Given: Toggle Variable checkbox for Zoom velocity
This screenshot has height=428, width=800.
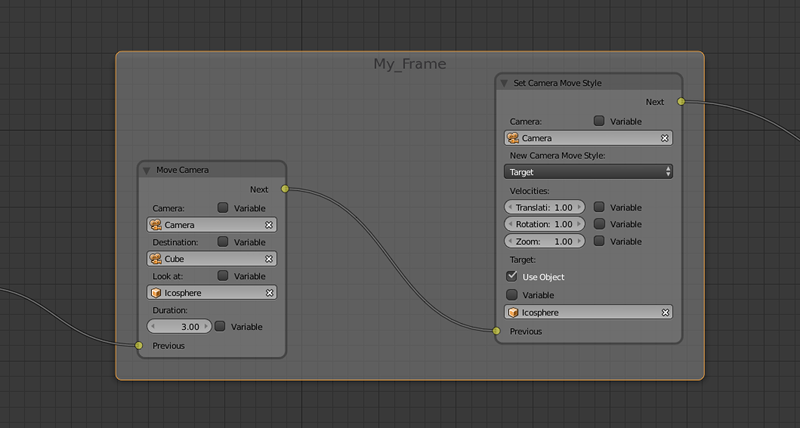Looking at the screenshot, I should 599,241.
